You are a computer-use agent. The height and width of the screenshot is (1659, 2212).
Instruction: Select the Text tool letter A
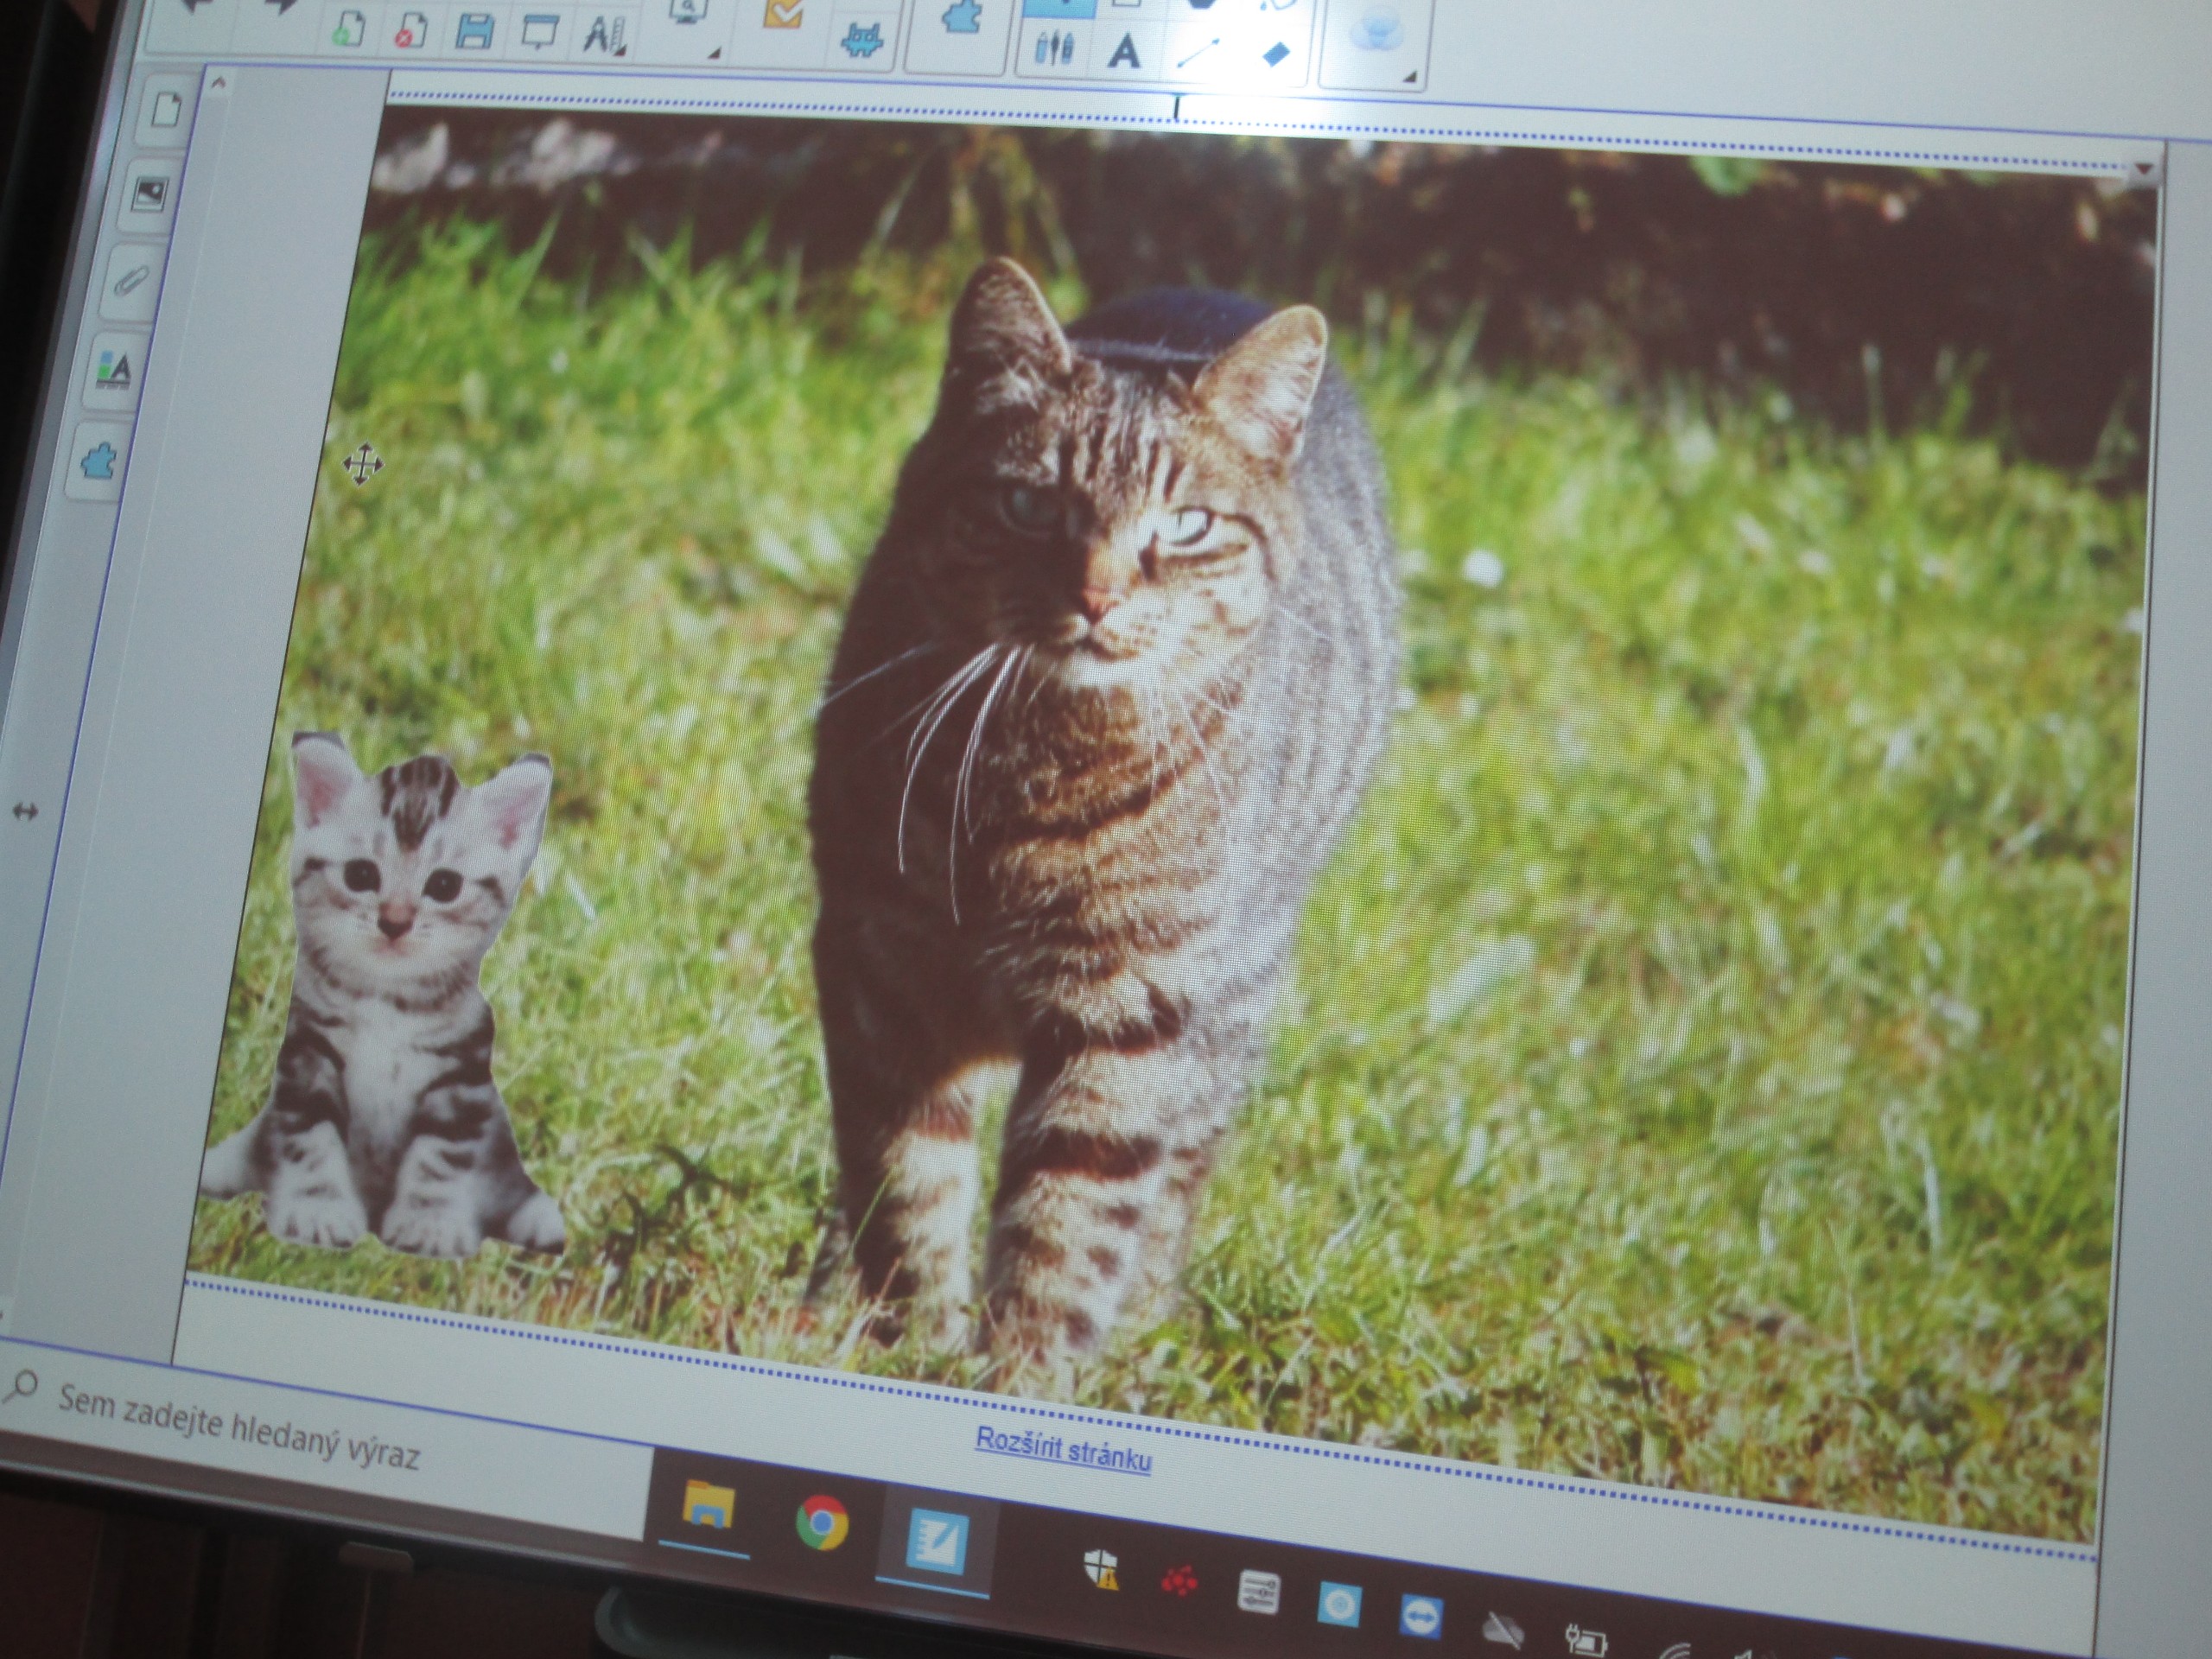pos(1124,51)
